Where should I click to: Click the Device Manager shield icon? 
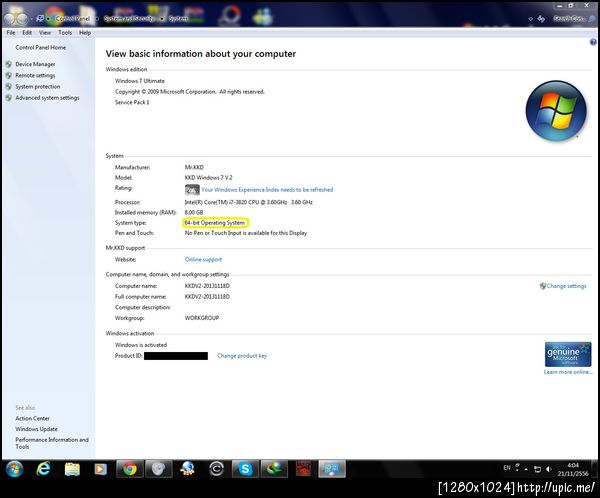click(x=9, y=64)
